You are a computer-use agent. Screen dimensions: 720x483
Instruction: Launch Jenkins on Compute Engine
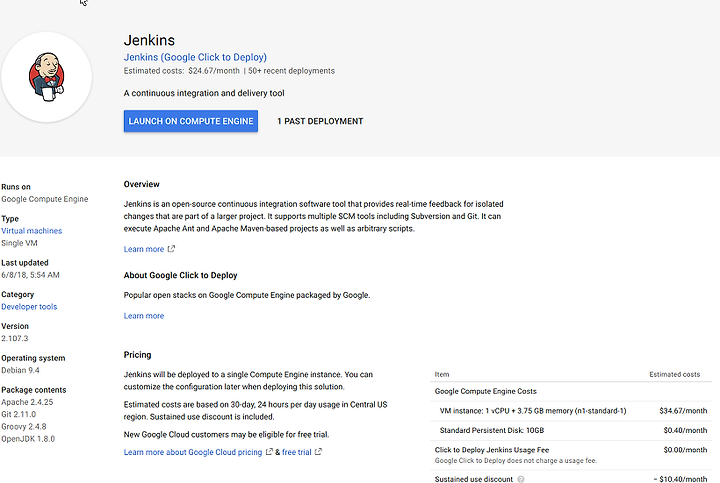191,121
